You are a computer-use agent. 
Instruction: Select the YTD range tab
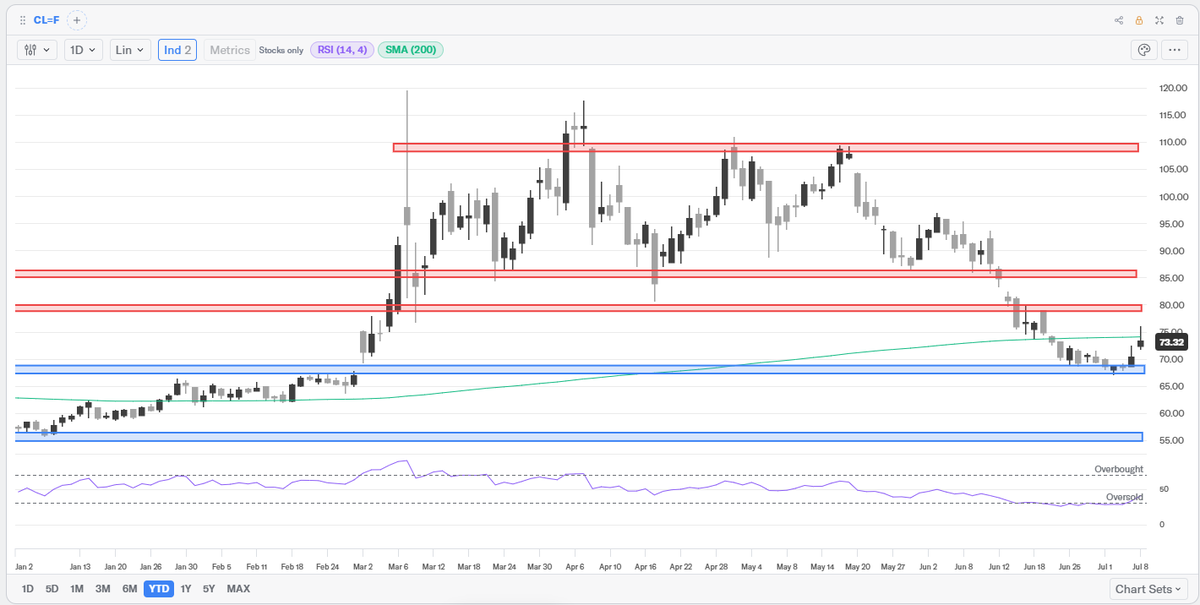[158, 589]
